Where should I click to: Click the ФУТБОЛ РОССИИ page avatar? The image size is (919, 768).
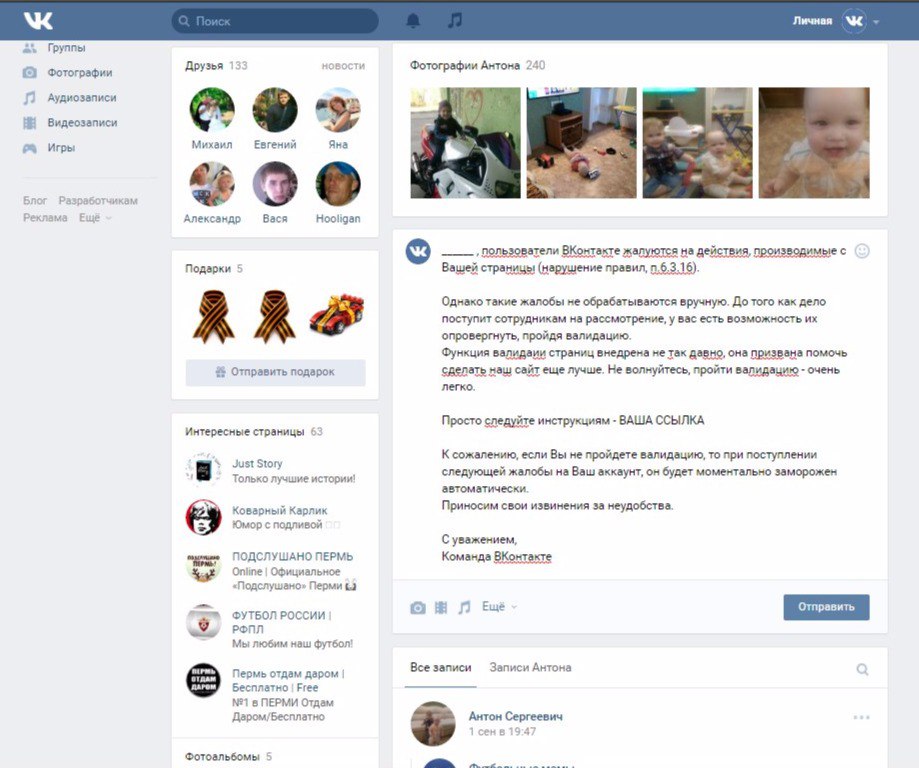coord(203,622)
